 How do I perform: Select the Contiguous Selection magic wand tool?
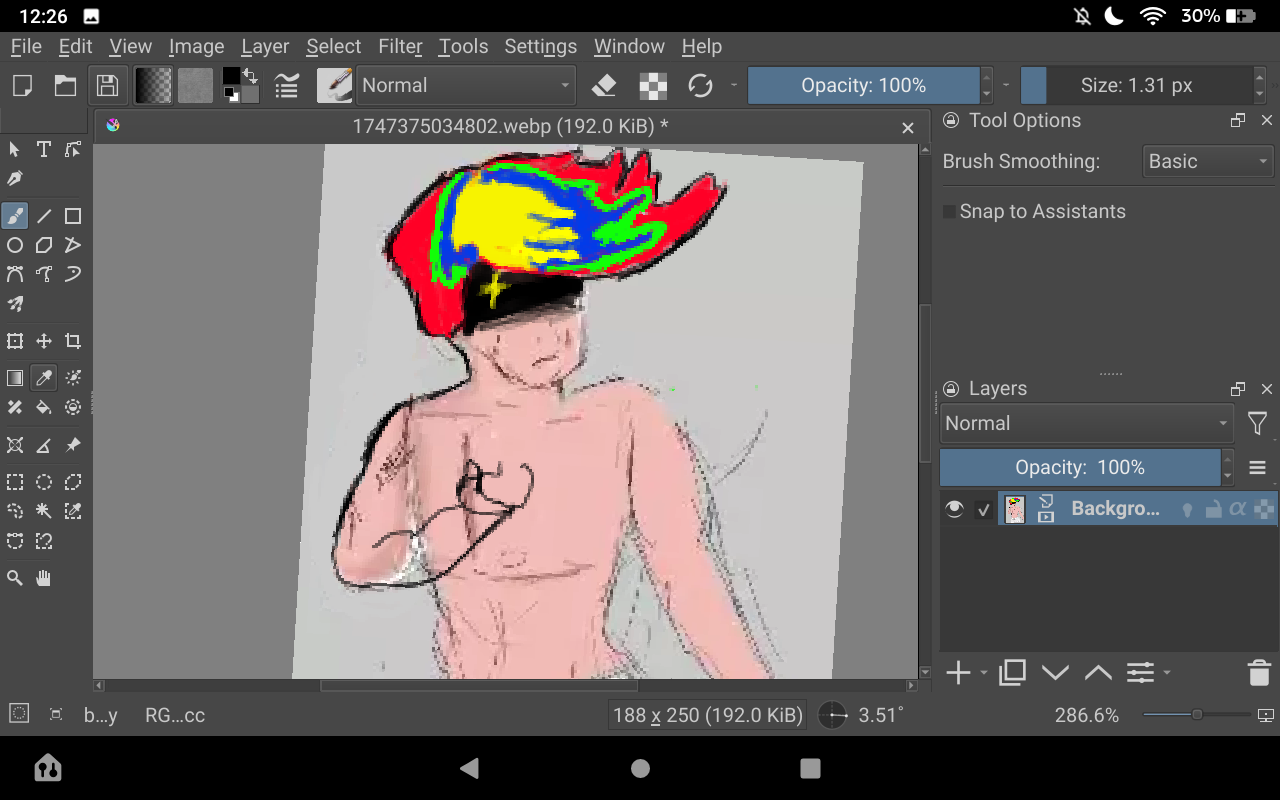[44, 511]
